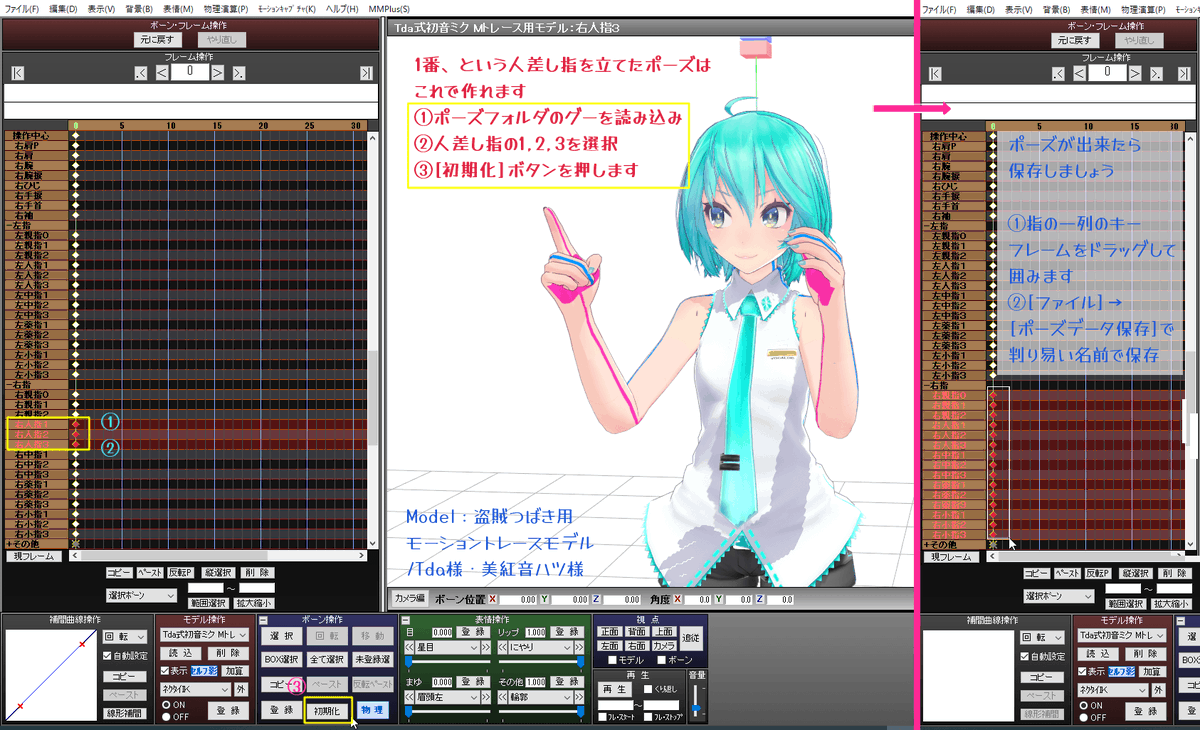The image size is (1200, 730).
Task: Toggle the くり返し repeat checkbox
Action: pyautogui.click(x=648, y=689)
